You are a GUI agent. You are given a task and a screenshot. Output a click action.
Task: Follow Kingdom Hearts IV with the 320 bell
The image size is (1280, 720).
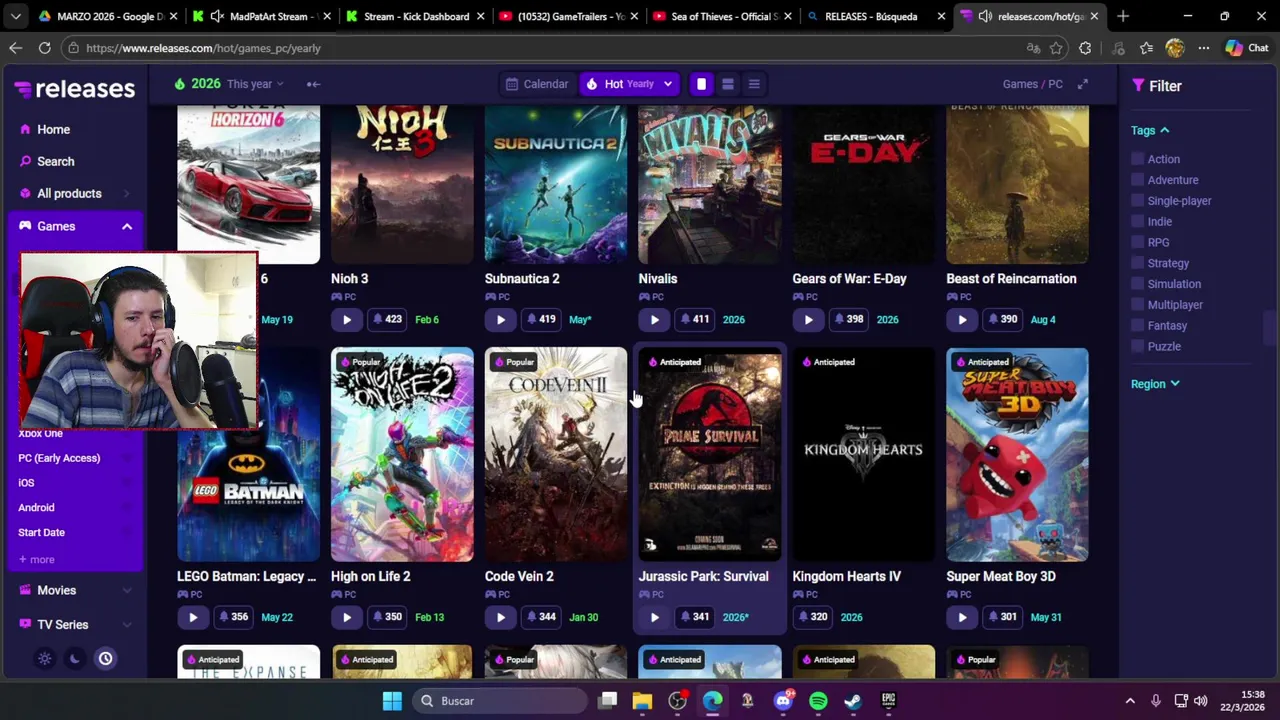tap(813, 617)
